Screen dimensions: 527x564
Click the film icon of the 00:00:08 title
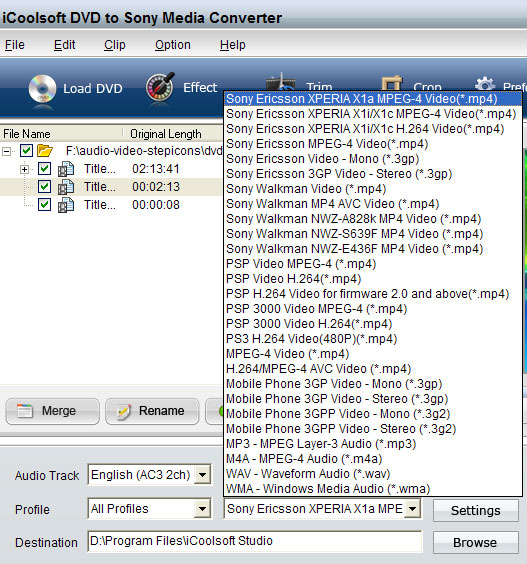(66, 205)
